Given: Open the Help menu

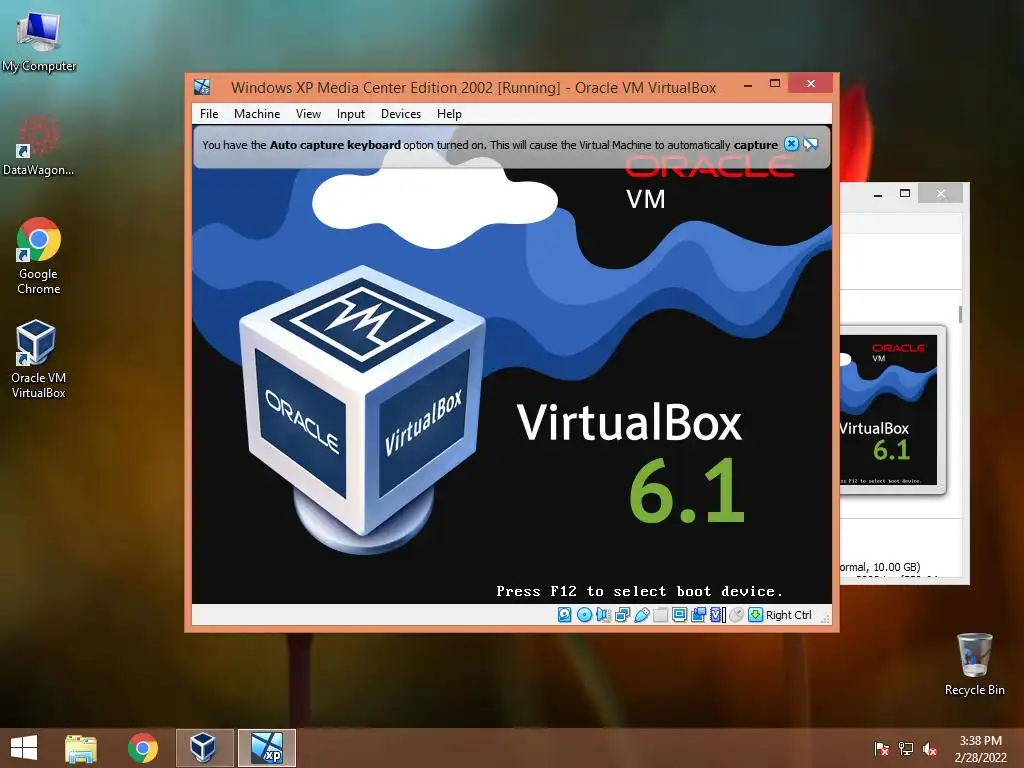Looking at the screenshot, I should tap(449, 114).
